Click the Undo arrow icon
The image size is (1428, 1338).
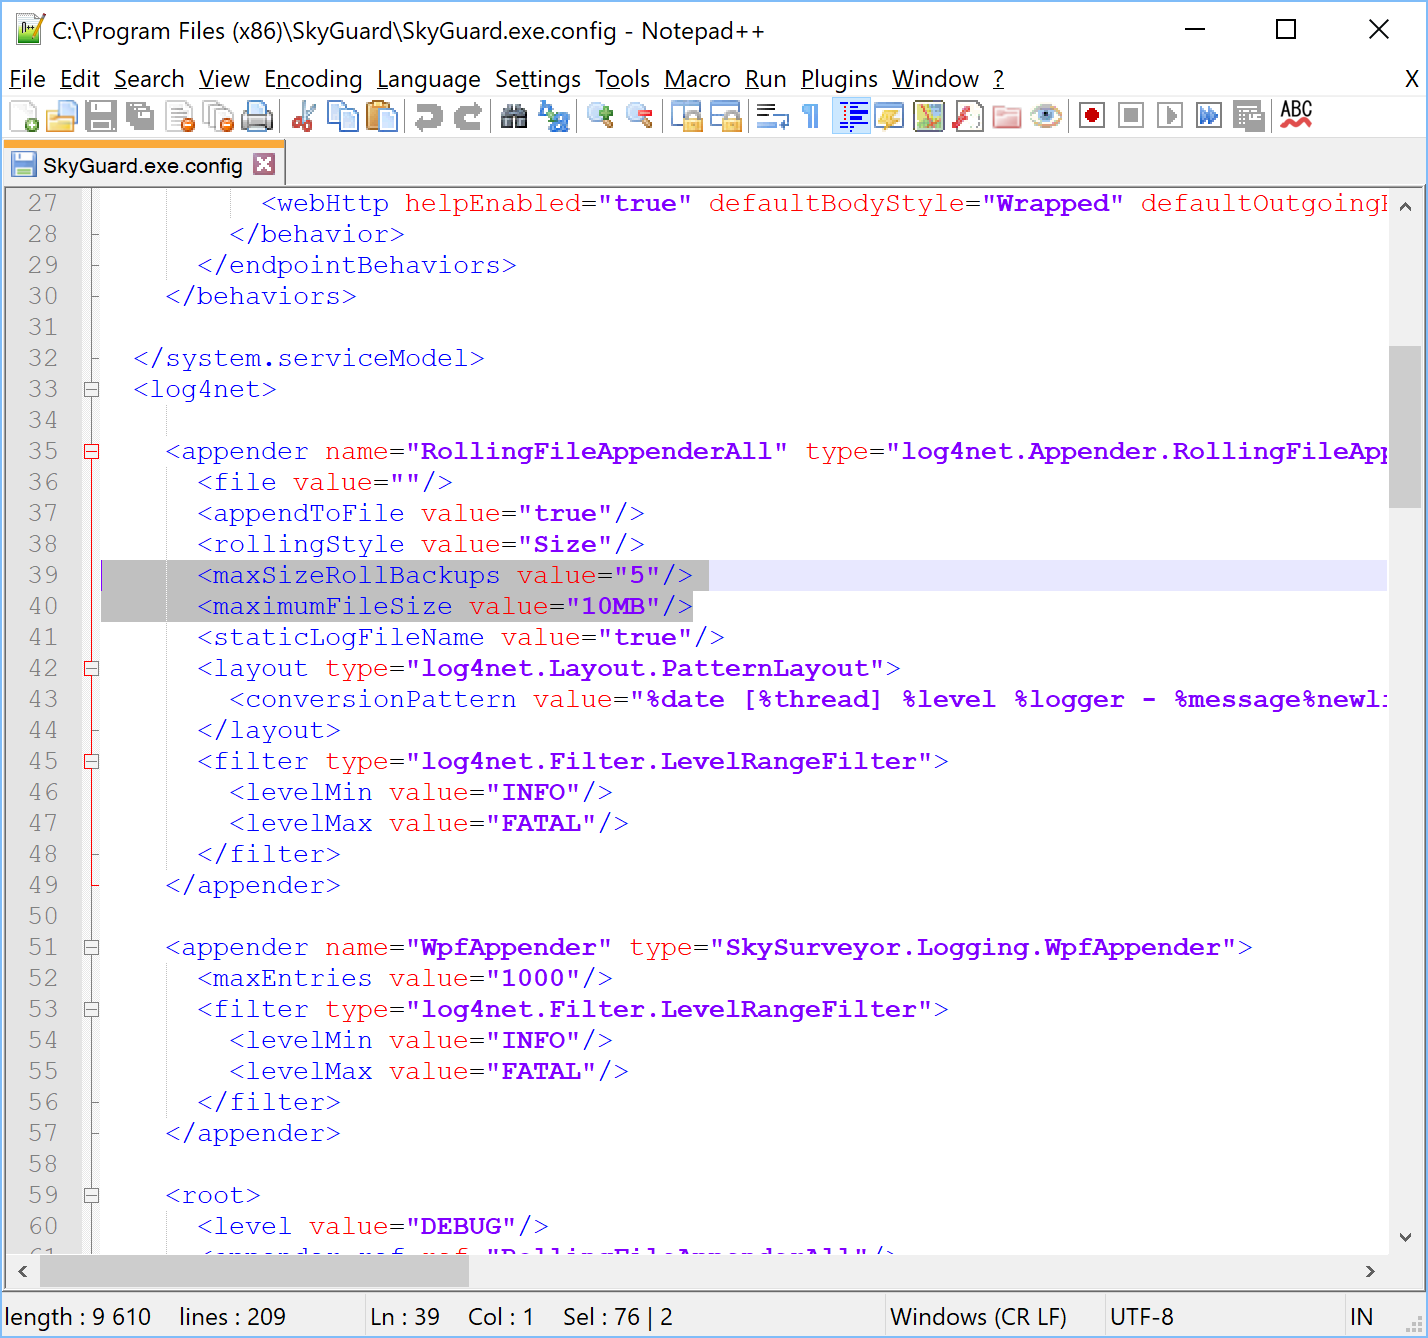pos(428,117)
